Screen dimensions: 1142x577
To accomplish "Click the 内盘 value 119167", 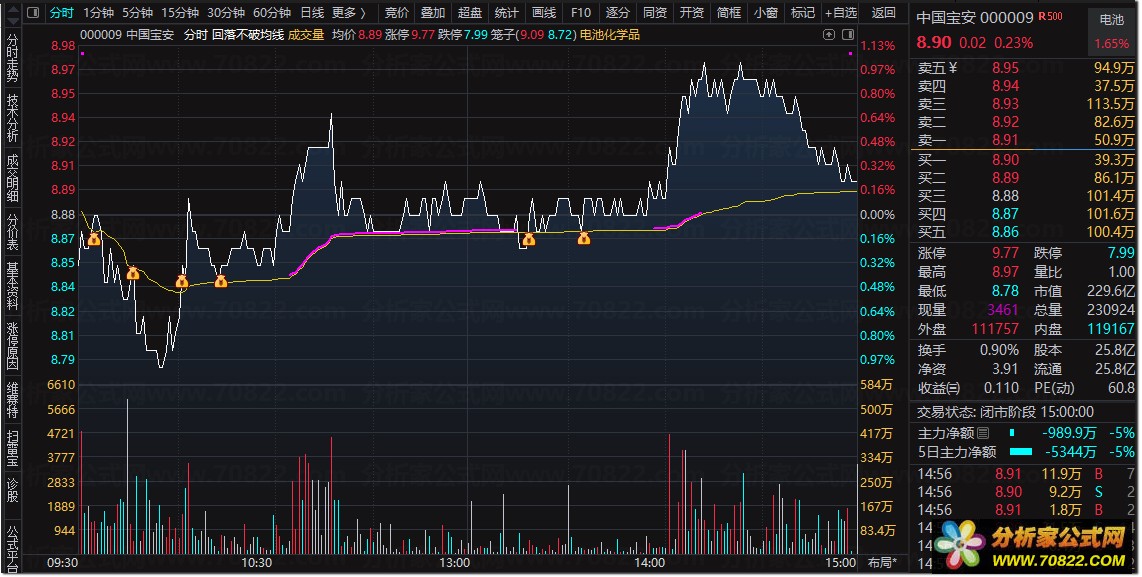I will coord(1111,329).
